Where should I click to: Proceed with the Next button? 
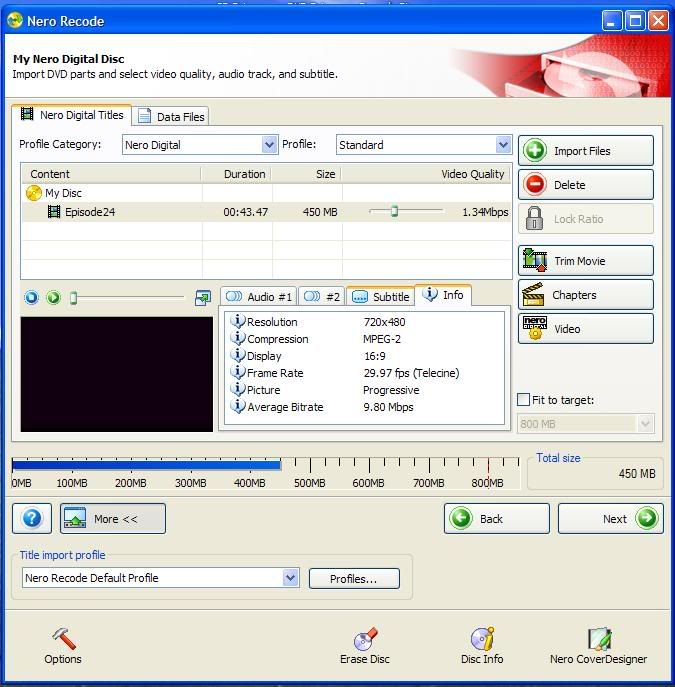click(611, 518)
